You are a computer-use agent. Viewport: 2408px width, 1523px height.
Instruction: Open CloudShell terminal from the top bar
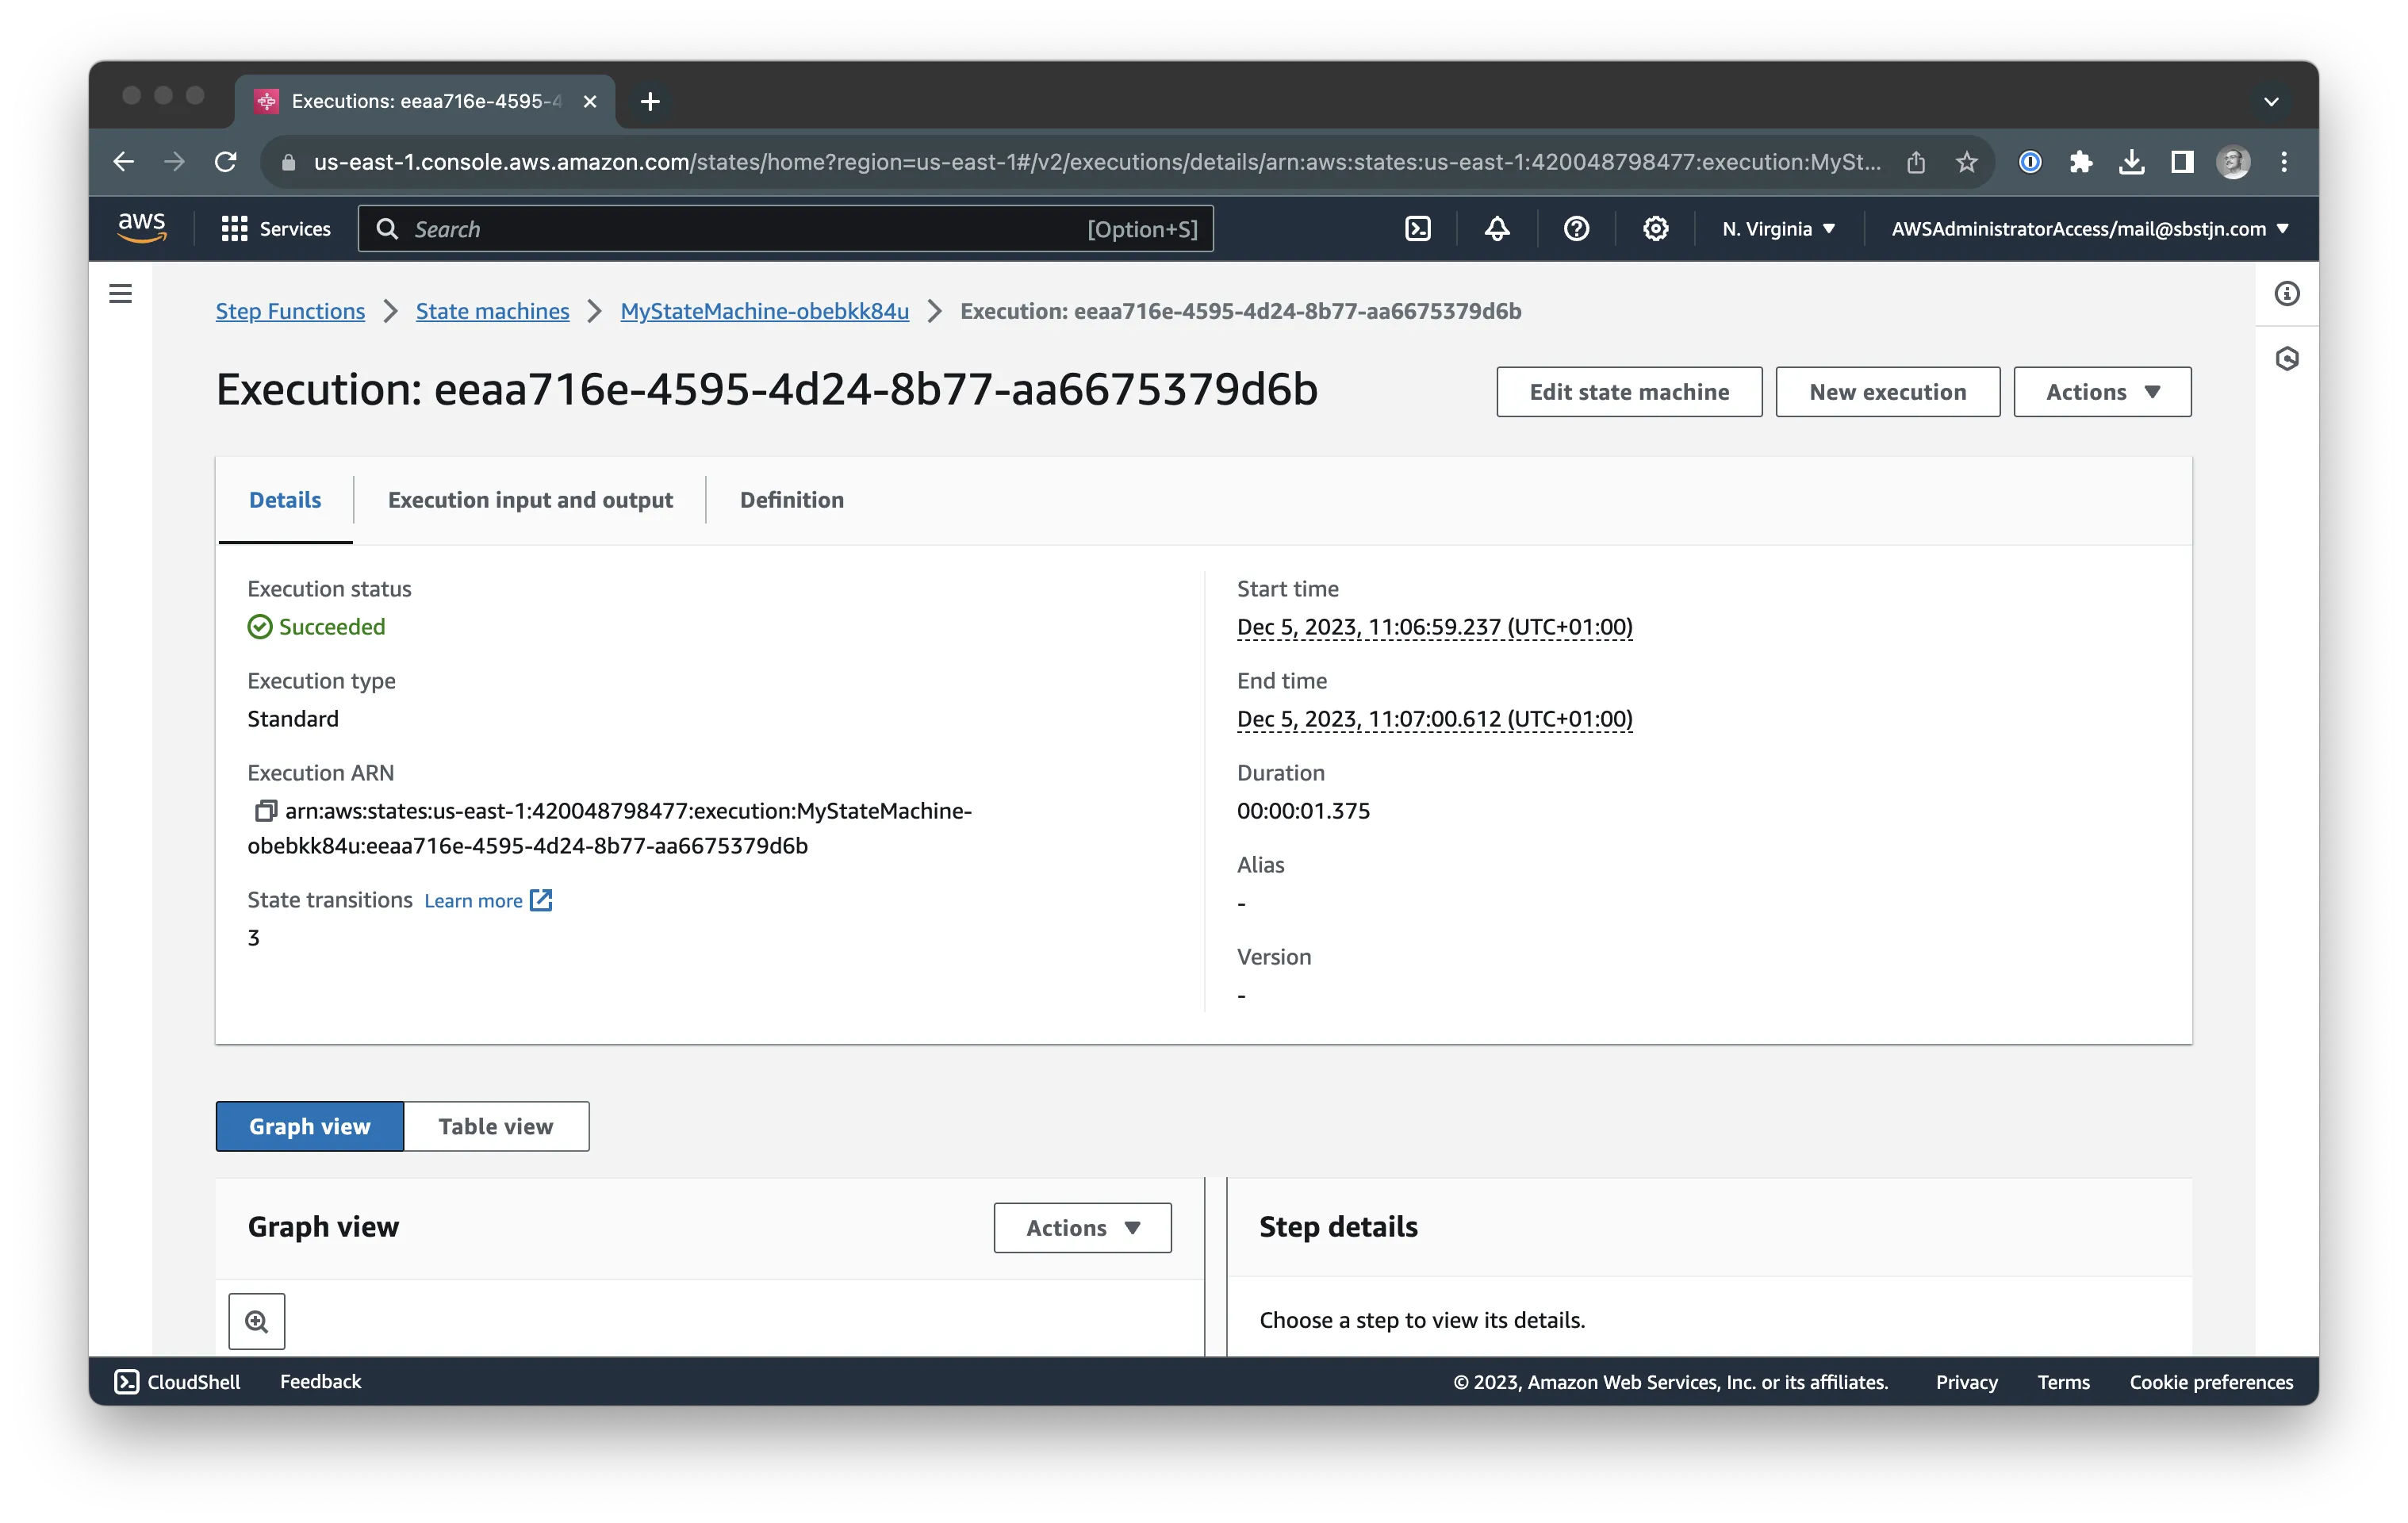pos(1418,228)
